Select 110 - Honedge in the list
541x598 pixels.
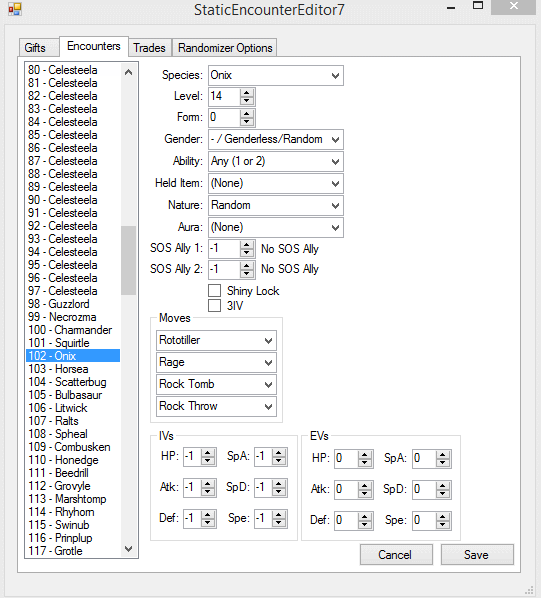(x=73, y=460)
